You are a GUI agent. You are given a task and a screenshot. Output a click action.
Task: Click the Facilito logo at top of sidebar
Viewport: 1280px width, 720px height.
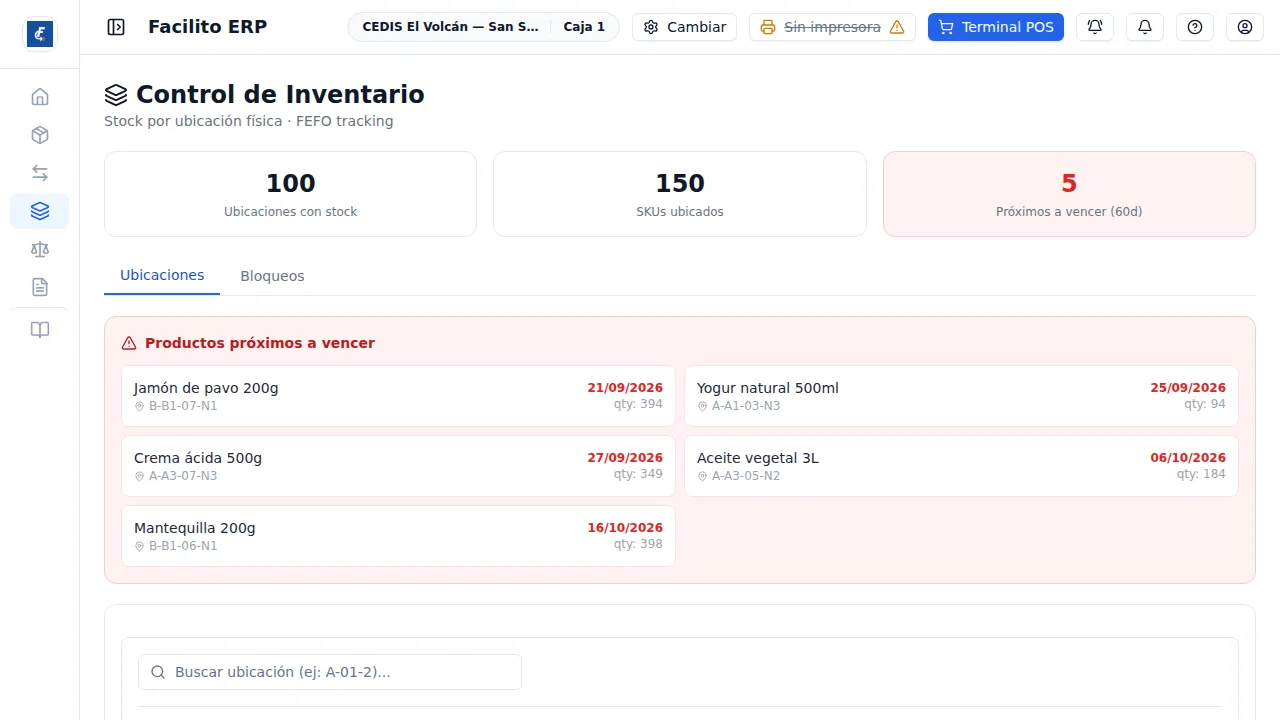[40, 34]
